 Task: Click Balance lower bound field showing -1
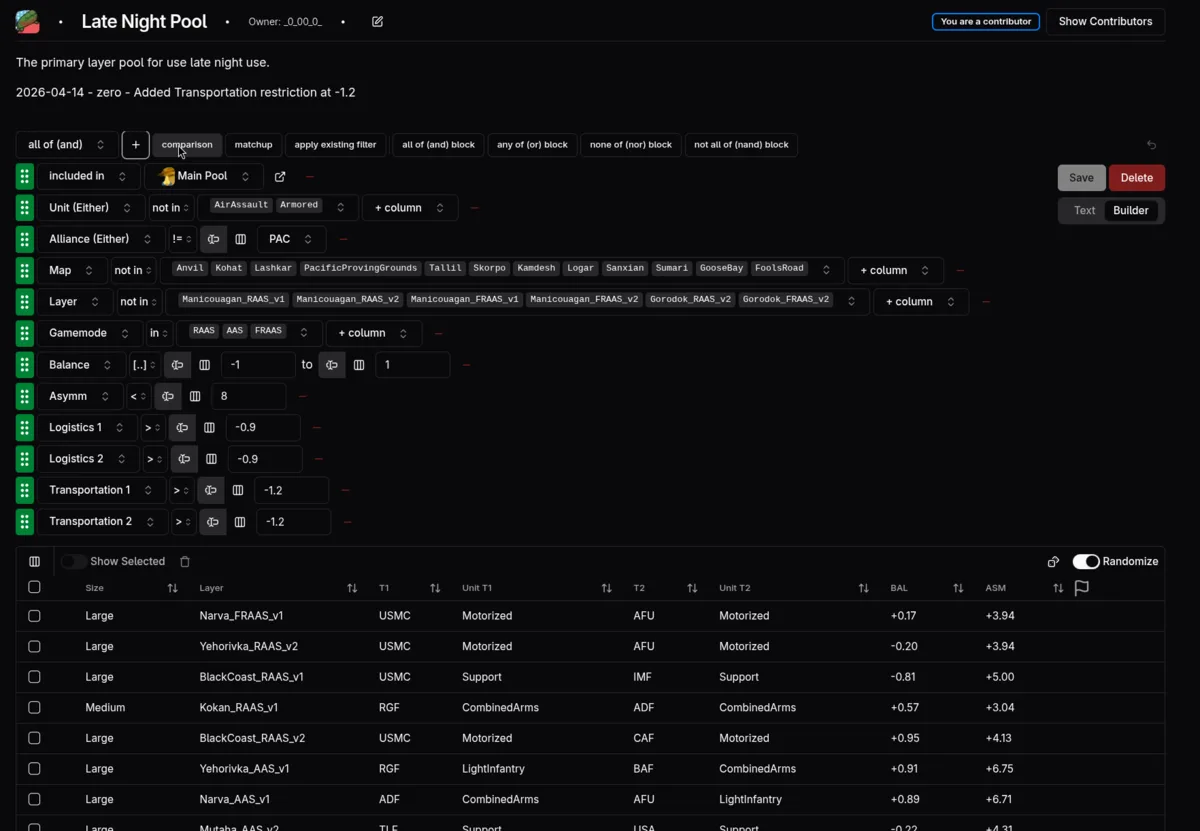[258, 365]
